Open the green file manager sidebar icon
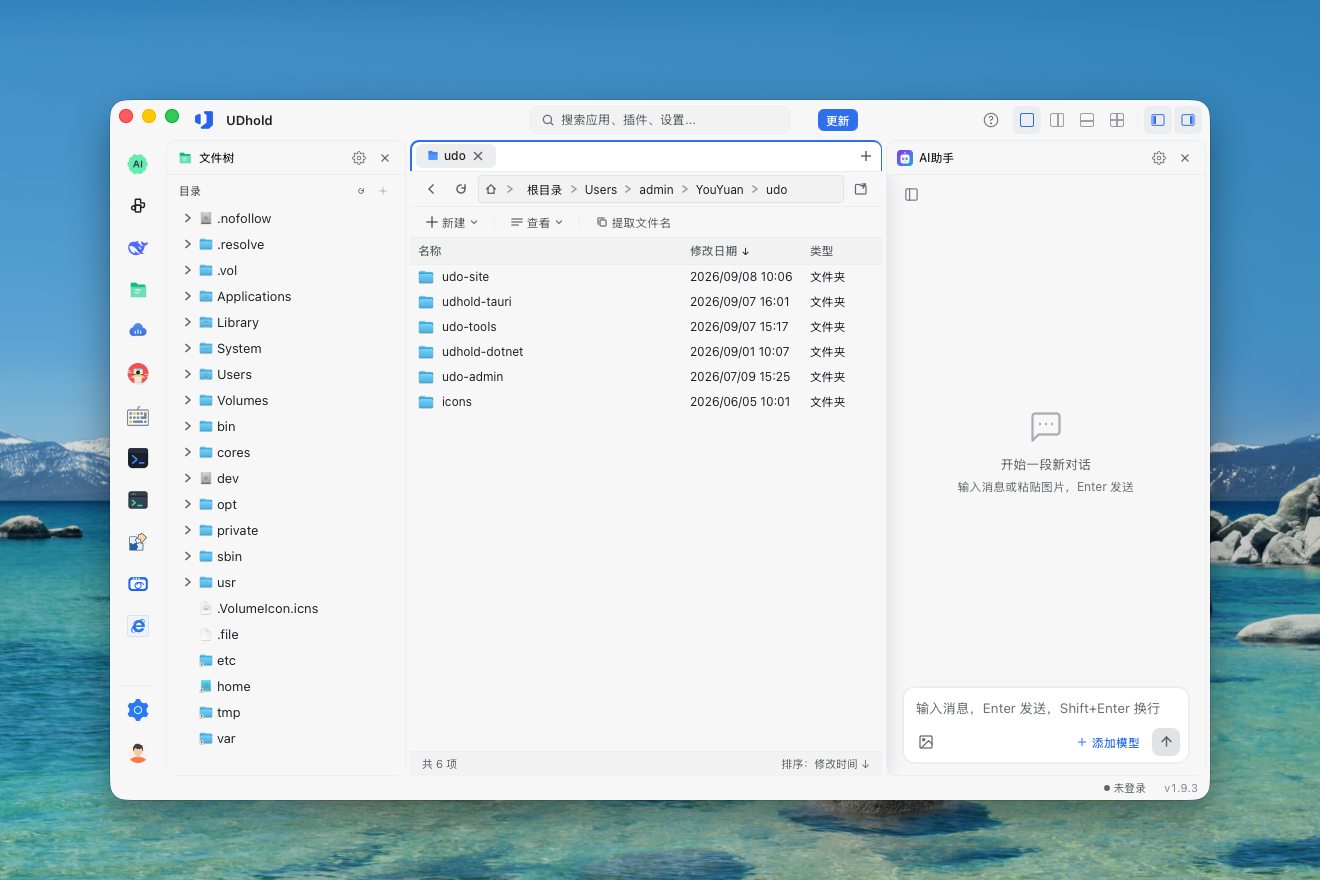 tap(138, 290)
